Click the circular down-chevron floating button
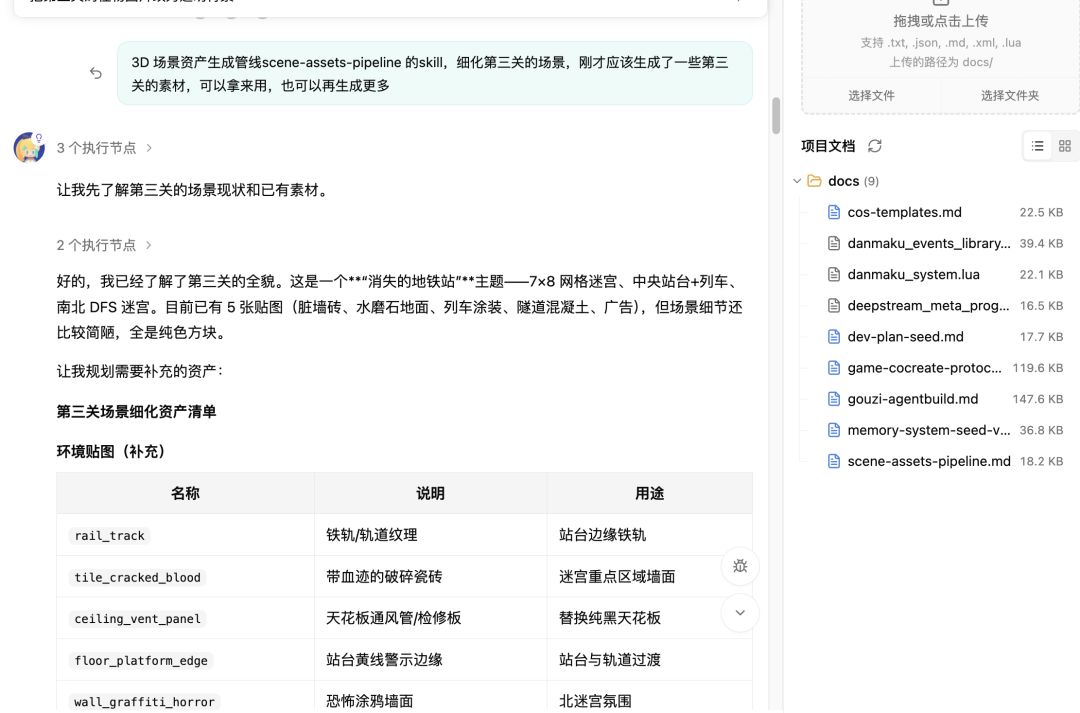1080x713 pixels. click(740, 612)
